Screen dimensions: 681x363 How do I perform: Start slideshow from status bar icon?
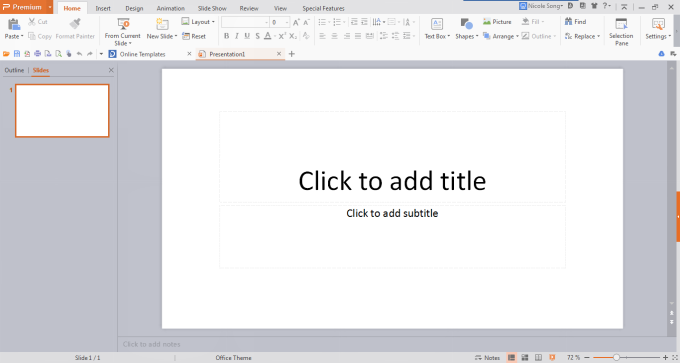tap(552, 358)
